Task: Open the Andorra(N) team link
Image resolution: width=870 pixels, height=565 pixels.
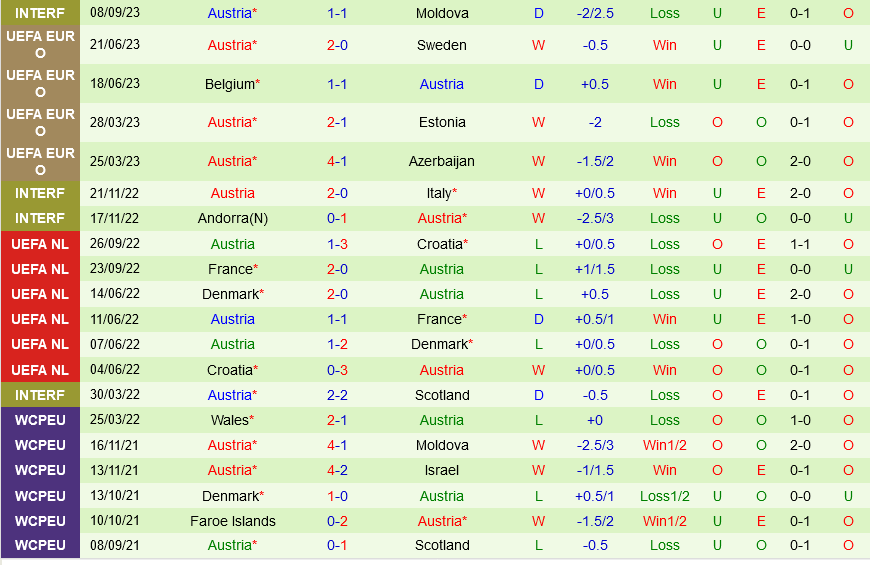Action: pos(232,218)
